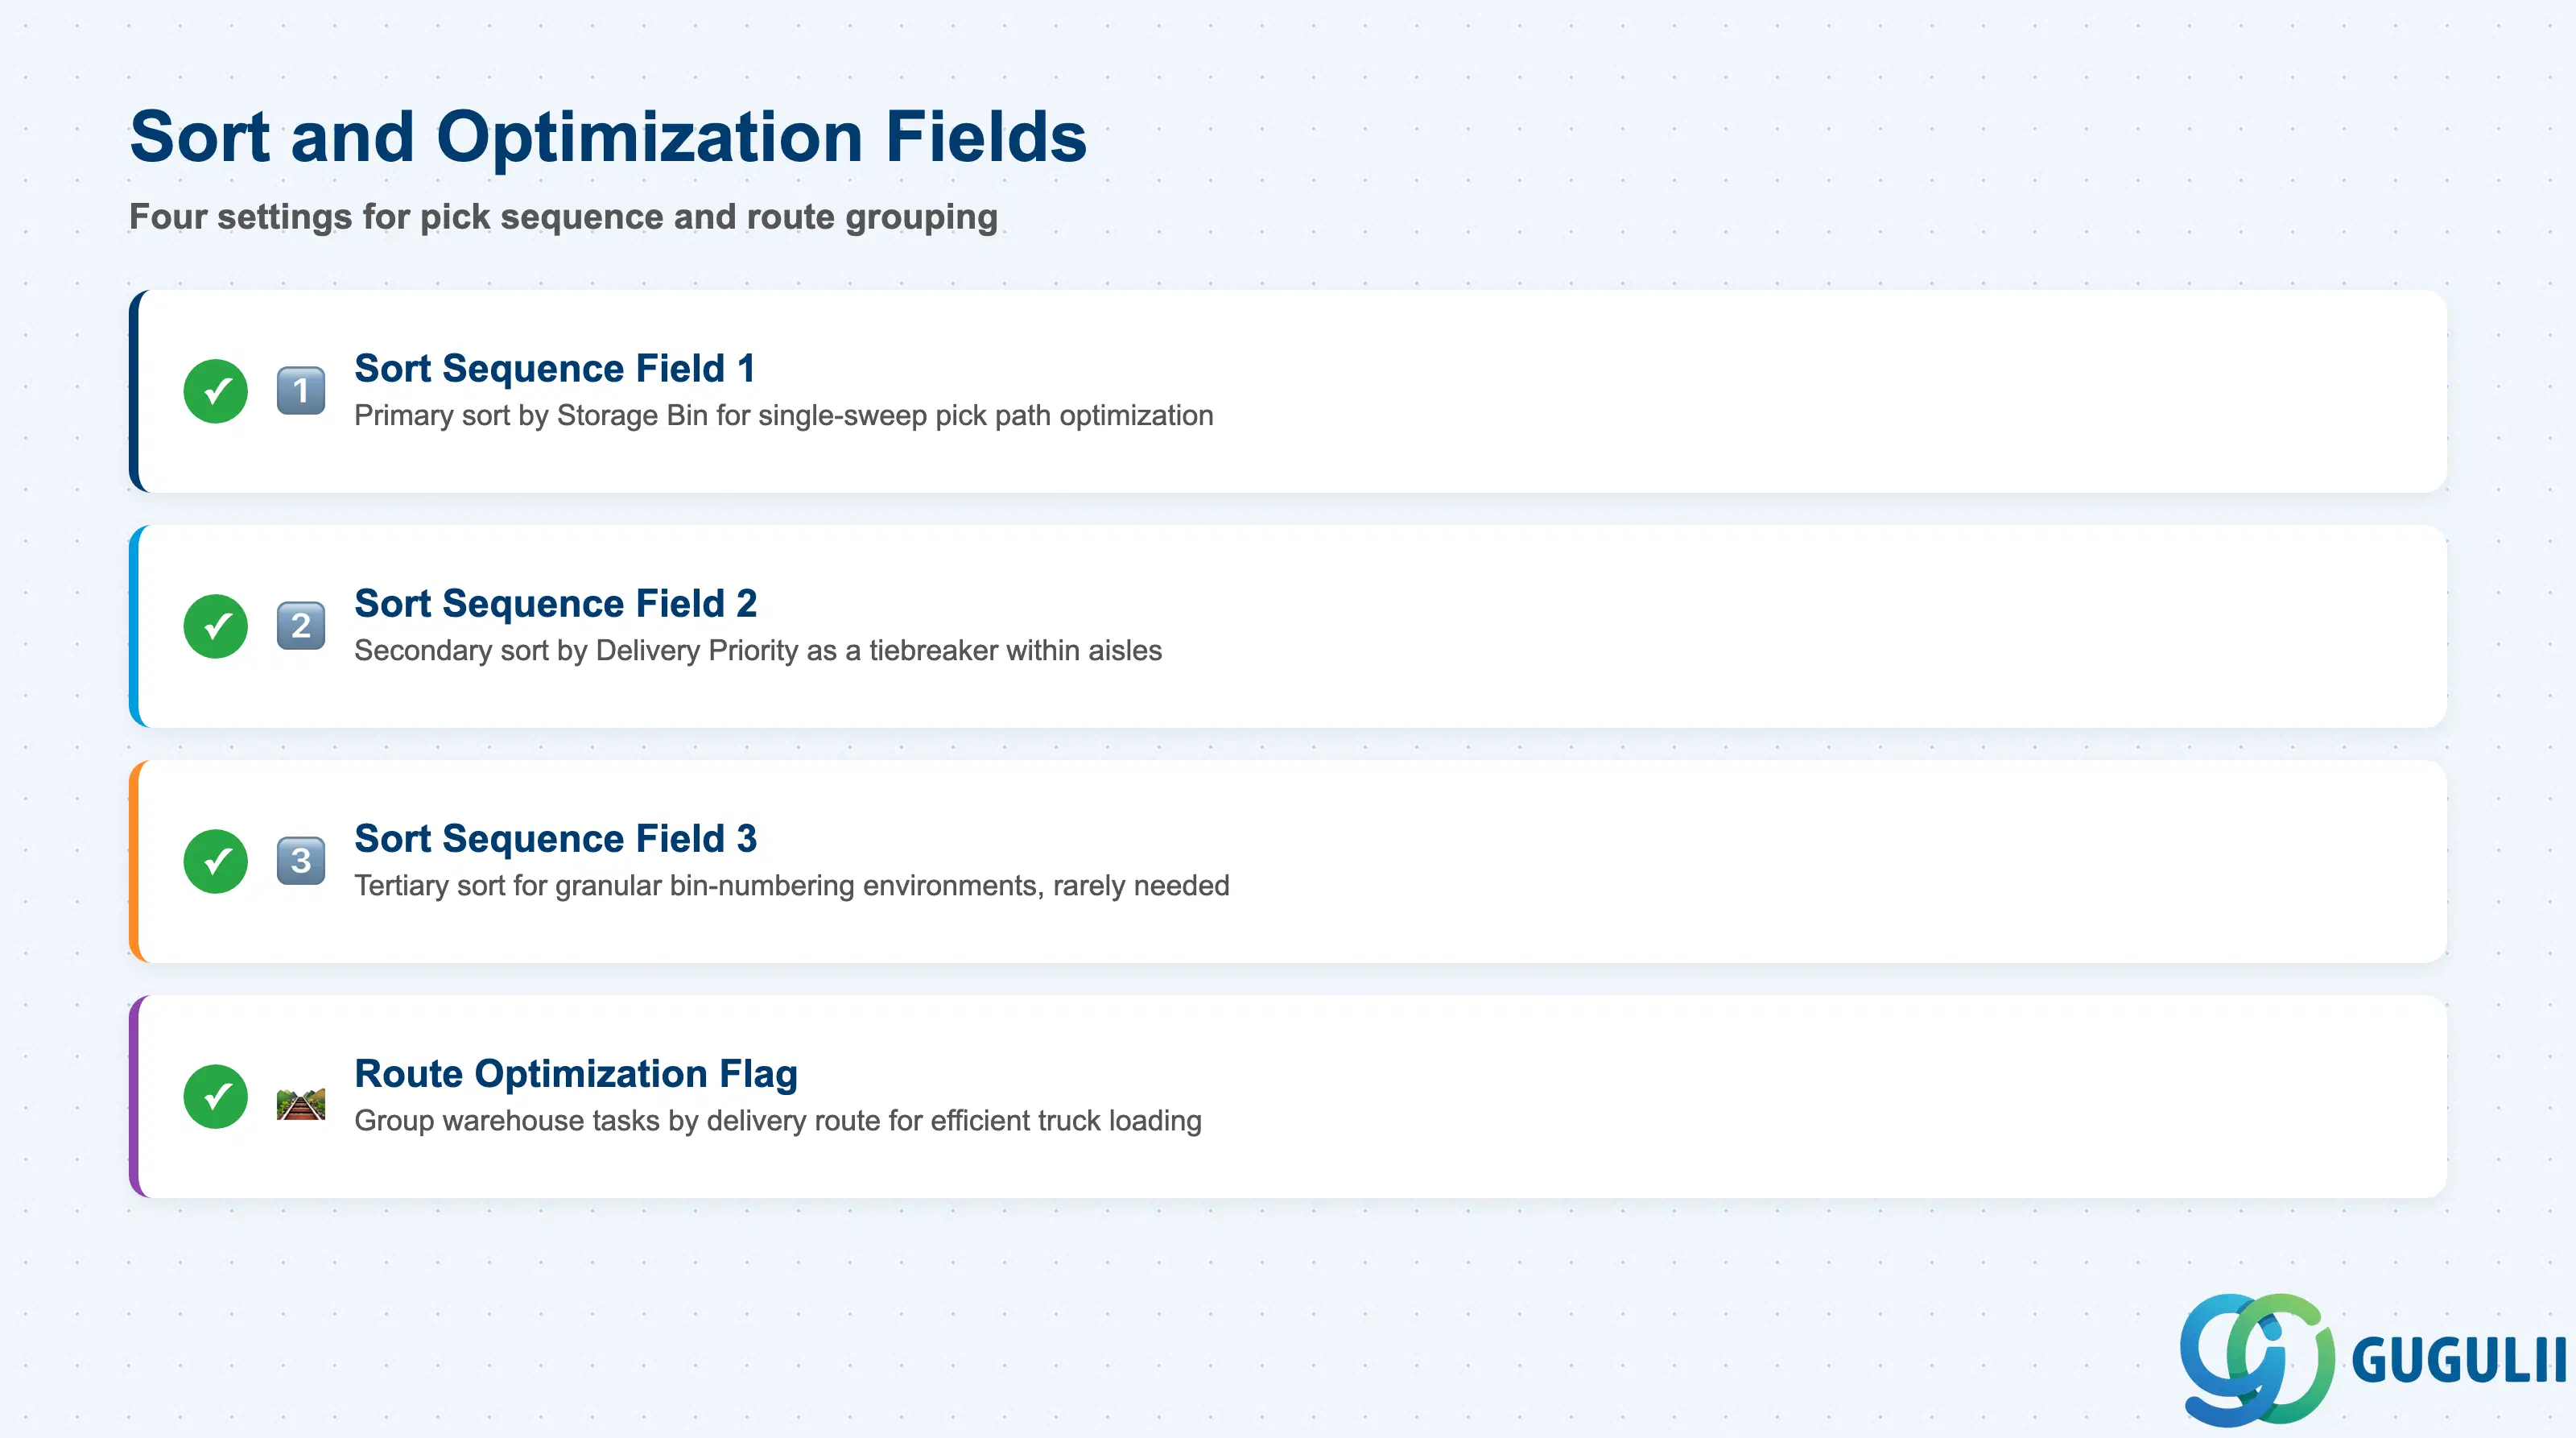Viewport: 2576px width, 1438px height.
Task: Select the Route Optimization Flag heading
Action: [x=576, y=1074]
